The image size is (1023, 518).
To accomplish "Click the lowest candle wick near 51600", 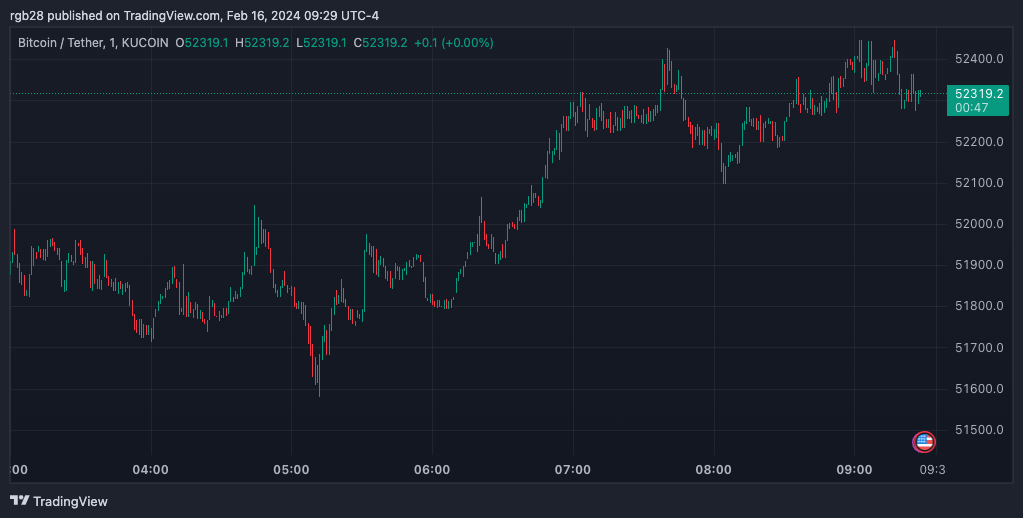I will pyautogui.click(x=319, y=390).
